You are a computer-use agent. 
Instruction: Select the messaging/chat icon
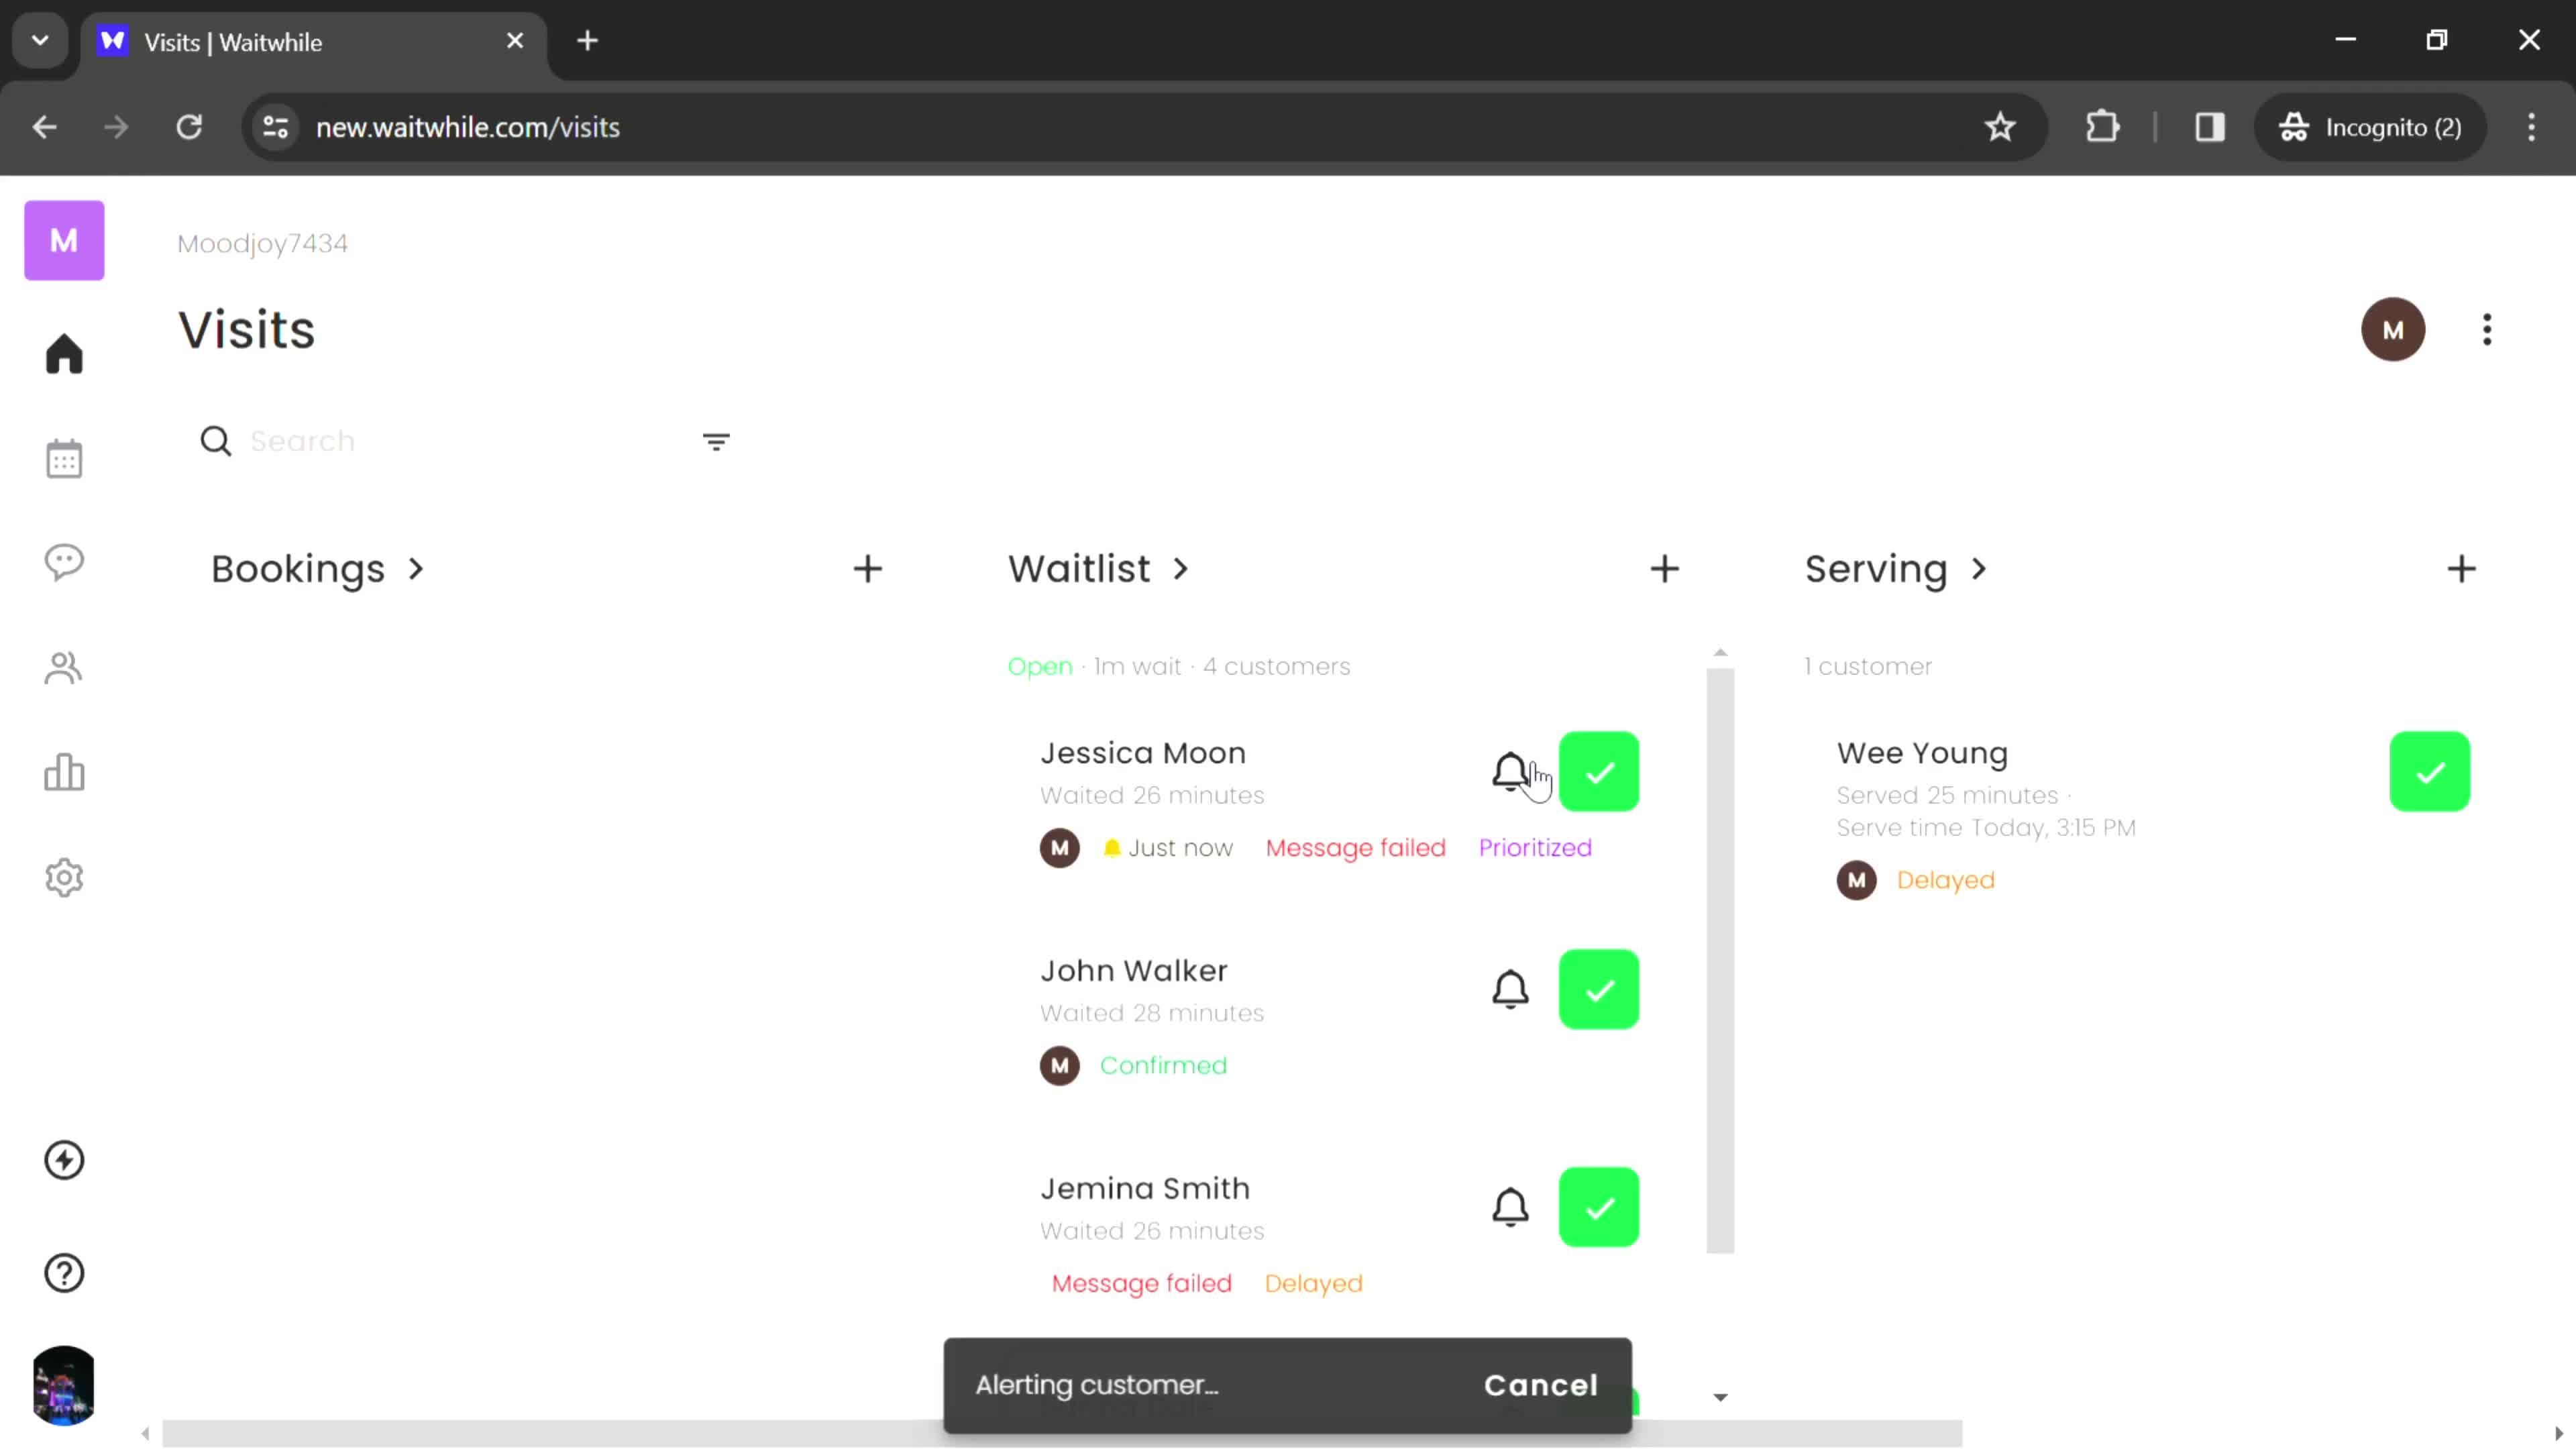click(x=64, y=563)
